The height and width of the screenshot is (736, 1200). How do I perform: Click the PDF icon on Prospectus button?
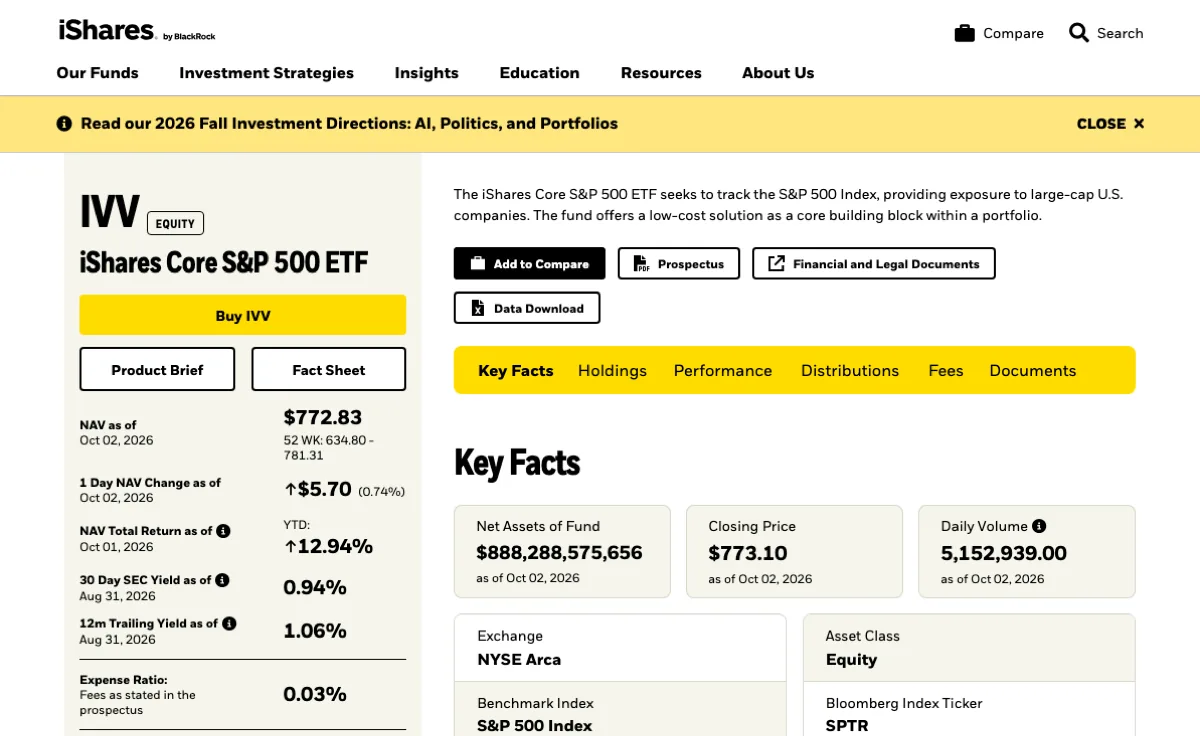pyautogui.click(x=641, y=264)
